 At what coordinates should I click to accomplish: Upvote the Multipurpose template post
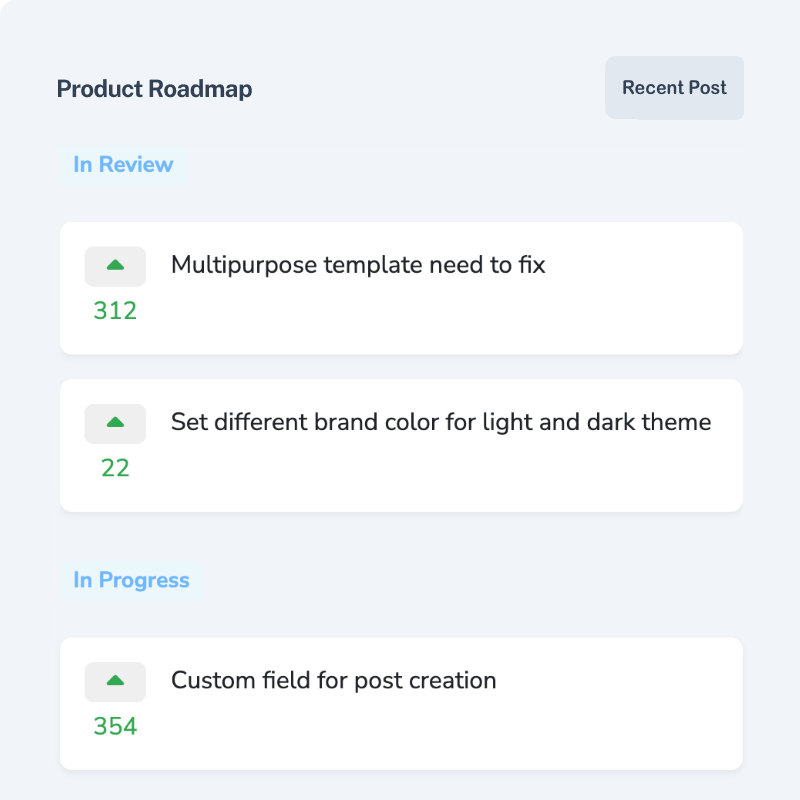pos(115,266)
